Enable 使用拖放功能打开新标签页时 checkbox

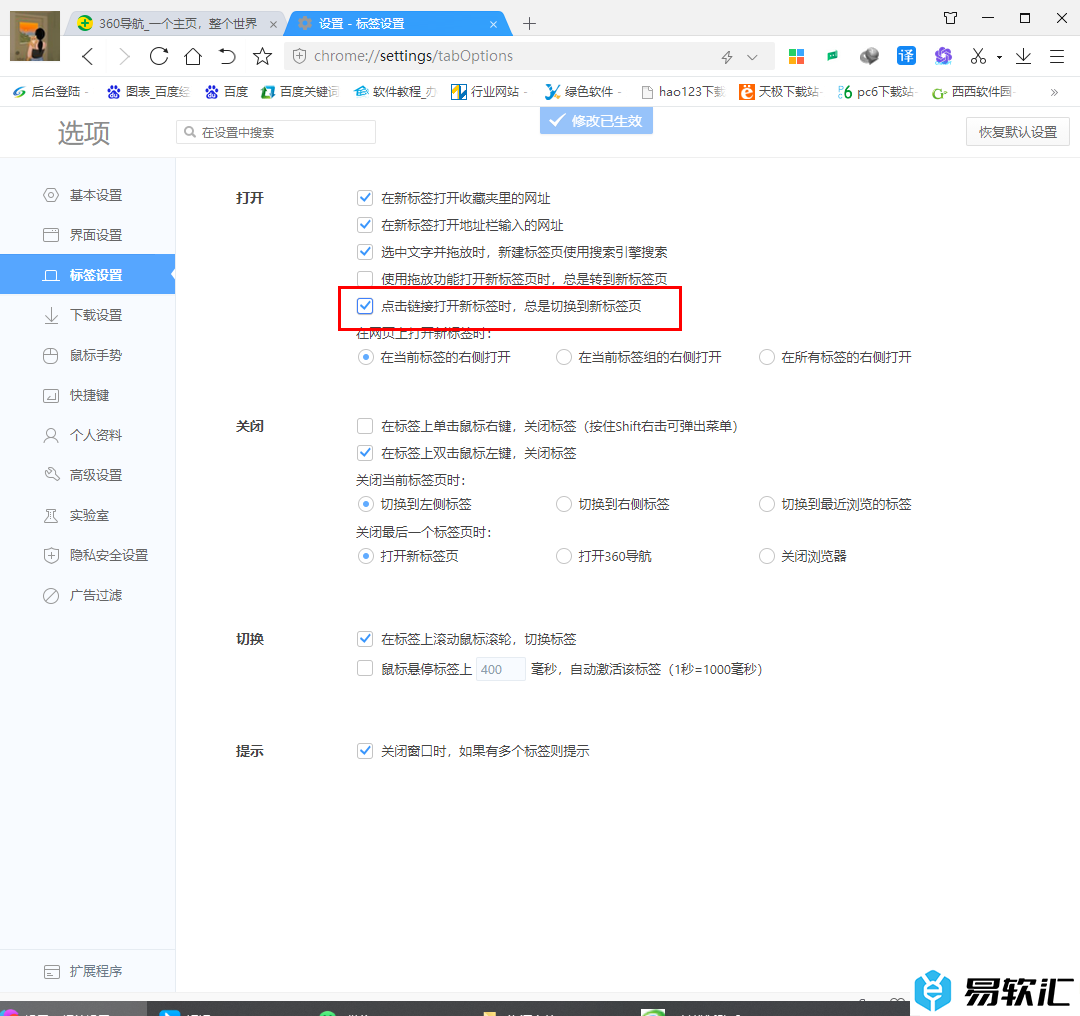tap(365, 279)
